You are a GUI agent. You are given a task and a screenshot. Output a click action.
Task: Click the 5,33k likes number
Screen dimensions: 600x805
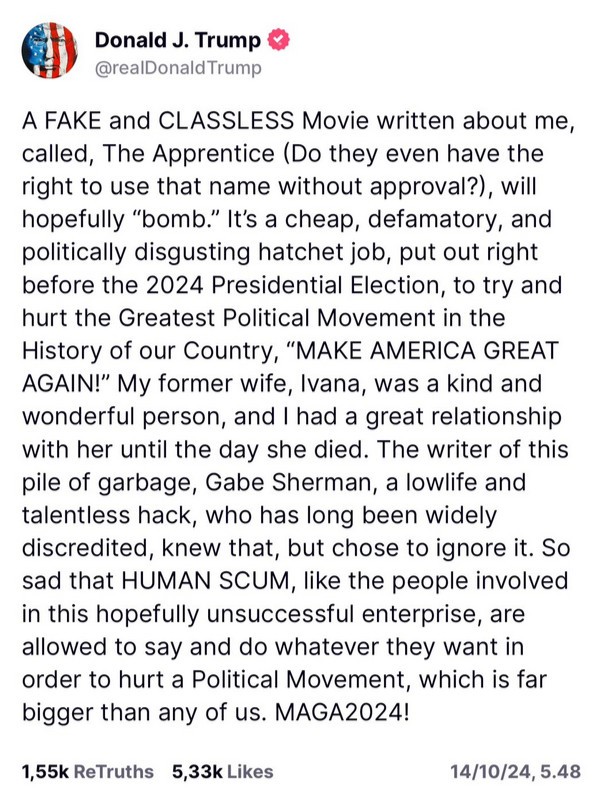(193, 771)
